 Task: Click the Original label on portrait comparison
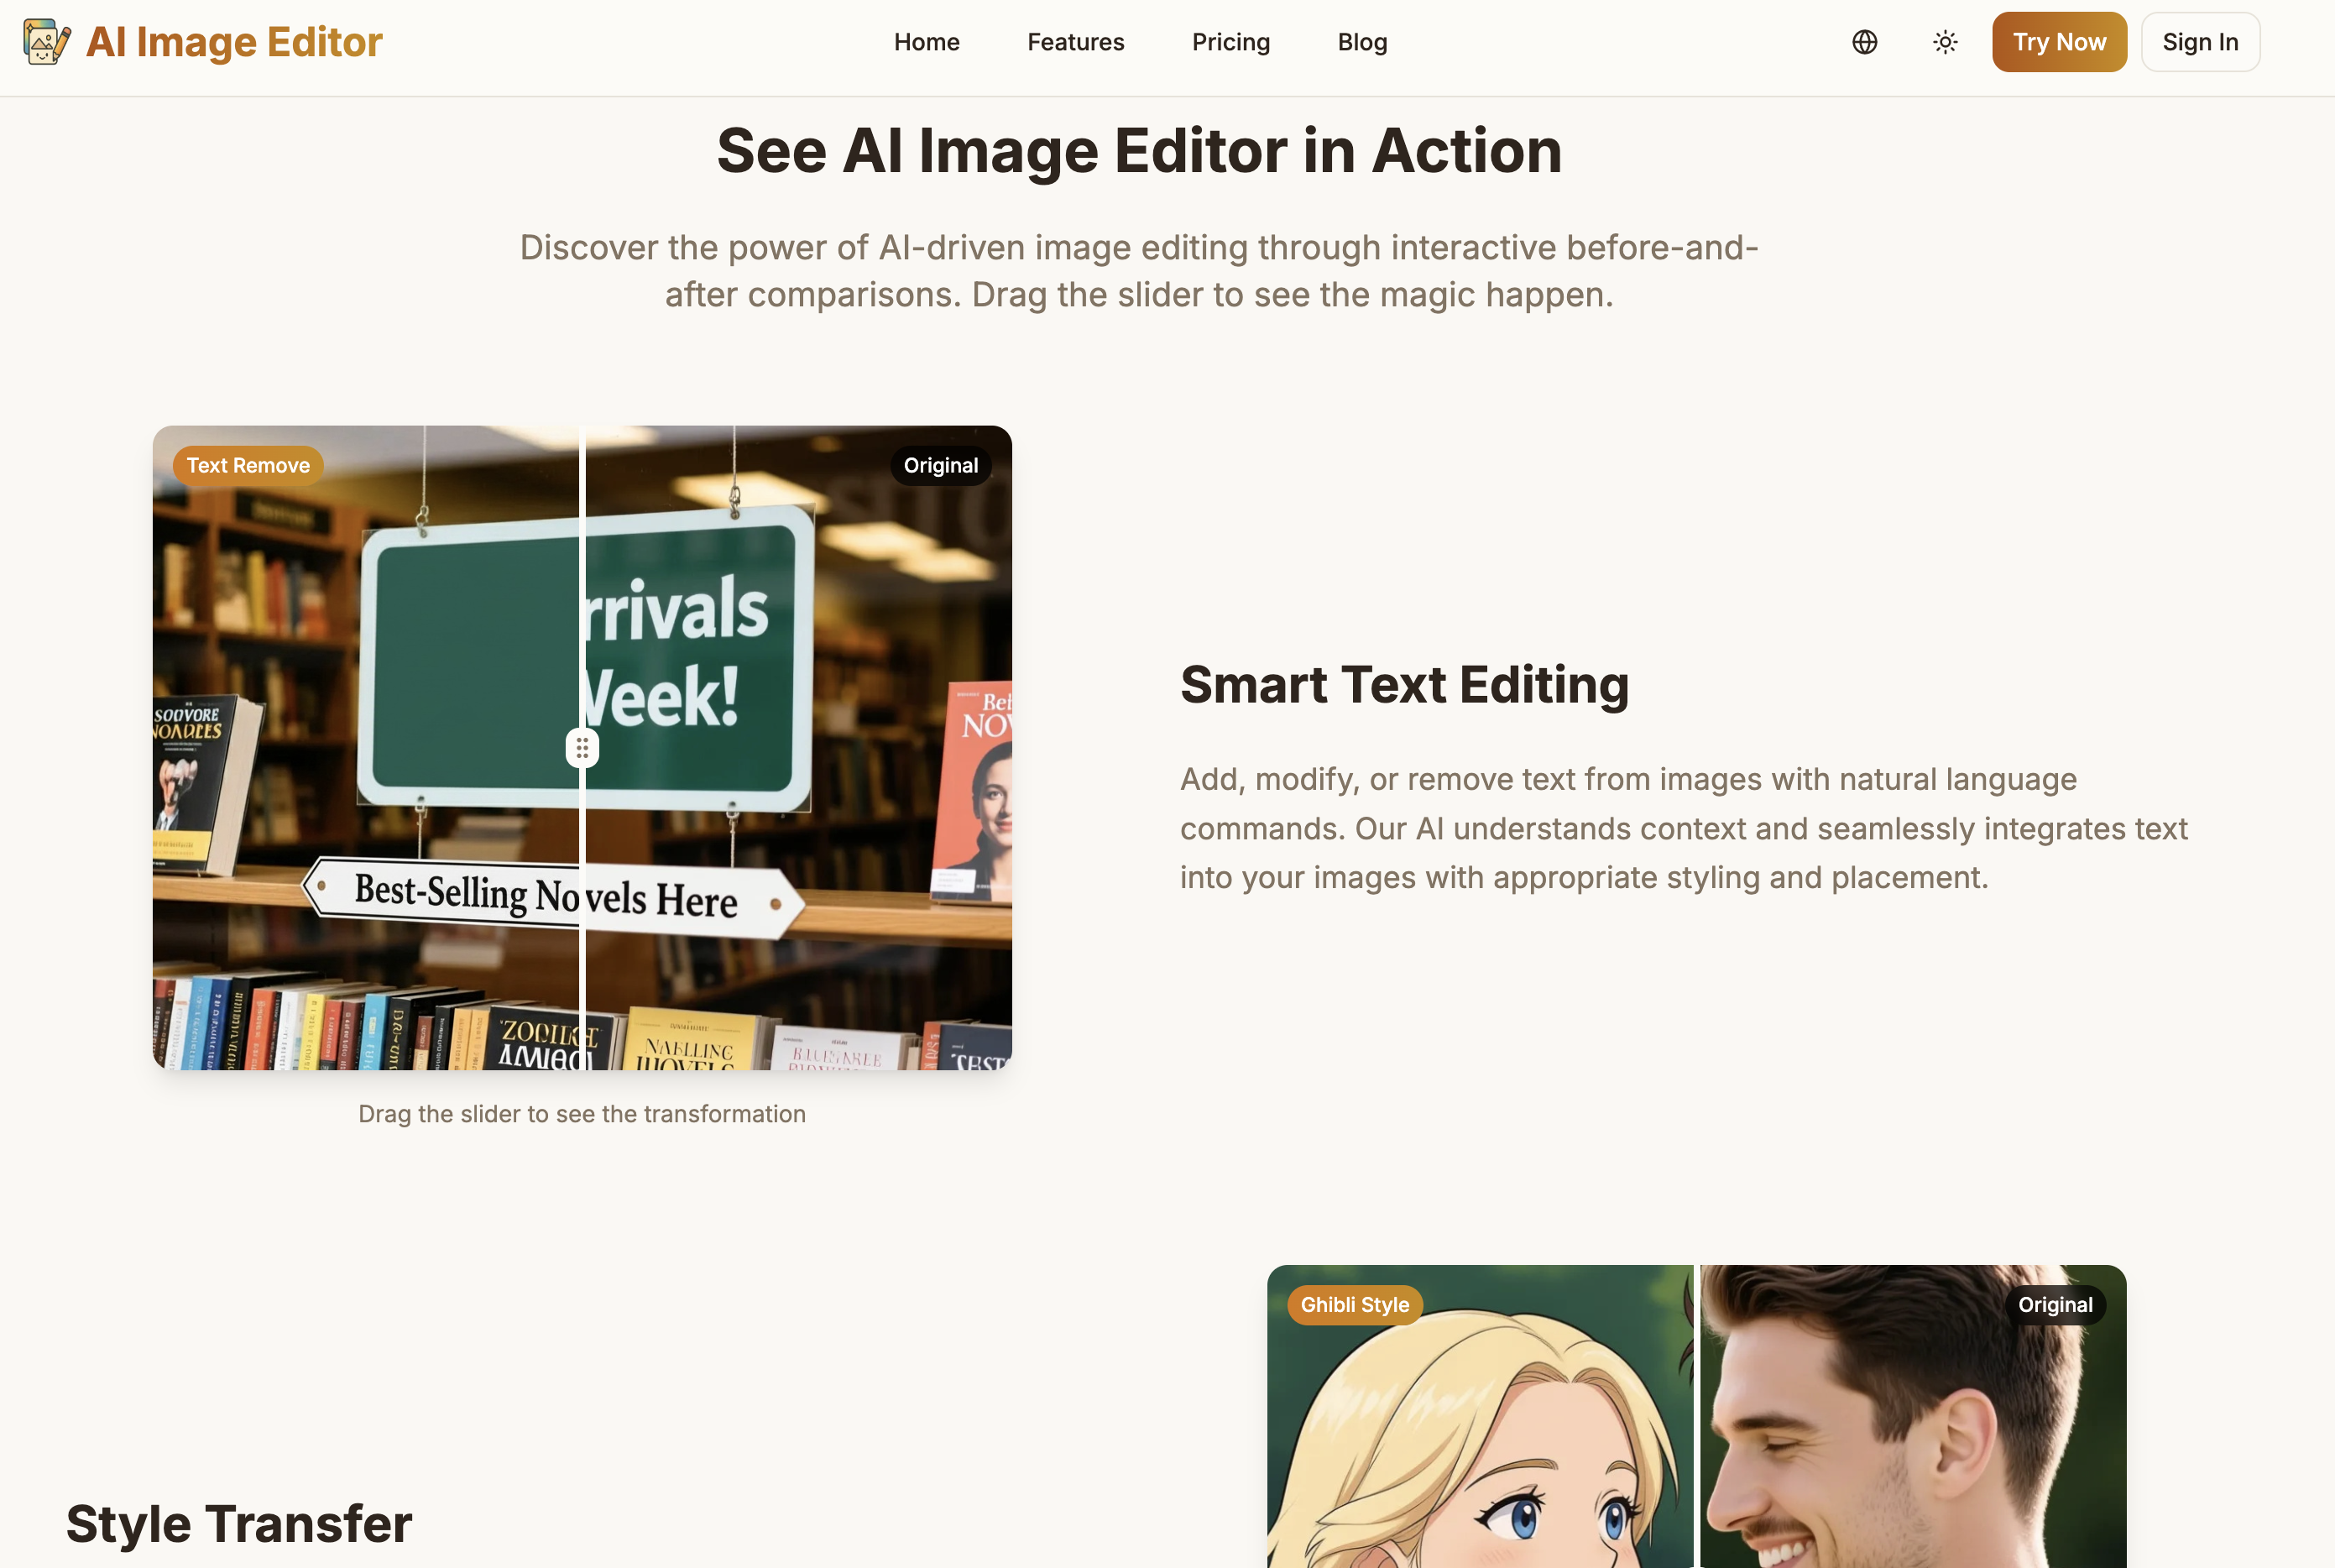[2055, 1304]
